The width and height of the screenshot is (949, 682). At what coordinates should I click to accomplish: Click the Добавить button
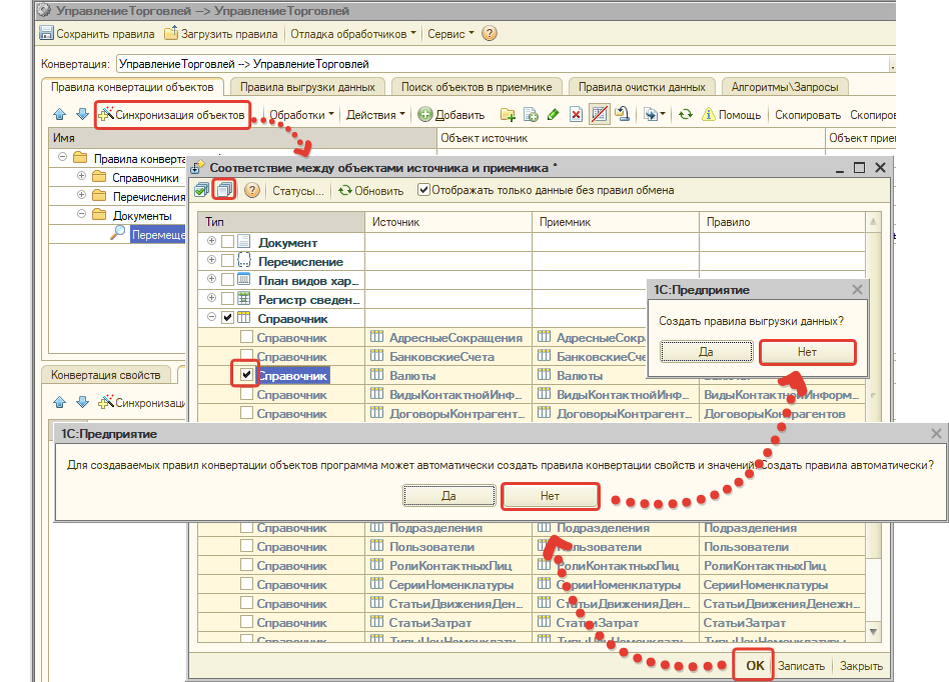tap(452, 115)
